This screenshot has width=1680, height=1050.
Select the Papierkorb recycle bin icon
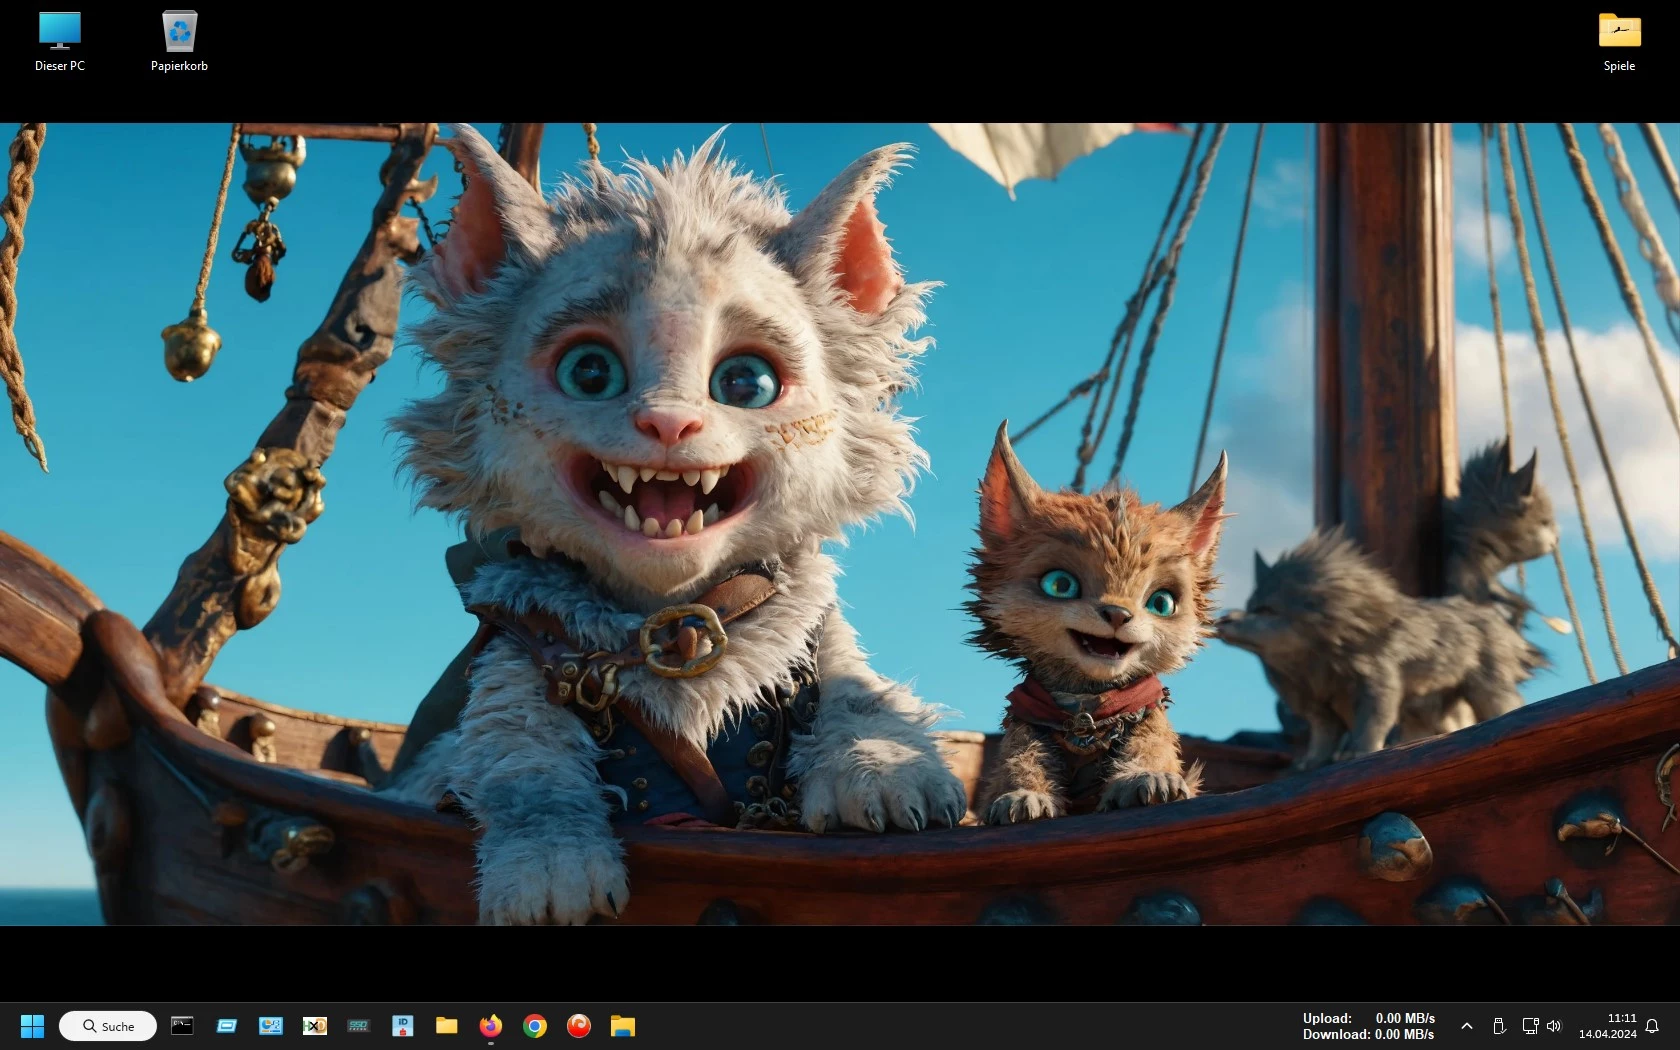(x=180, y=42)
